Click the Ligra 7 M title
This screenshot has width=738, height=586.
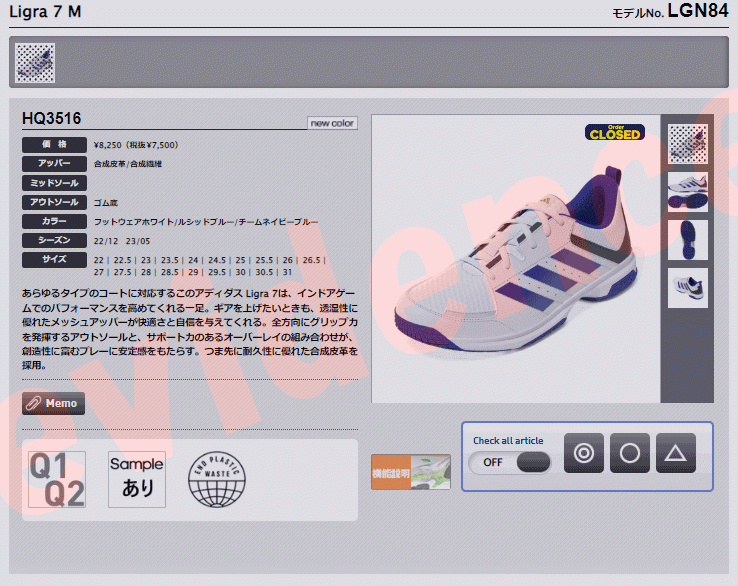click(x=45, y=11)
